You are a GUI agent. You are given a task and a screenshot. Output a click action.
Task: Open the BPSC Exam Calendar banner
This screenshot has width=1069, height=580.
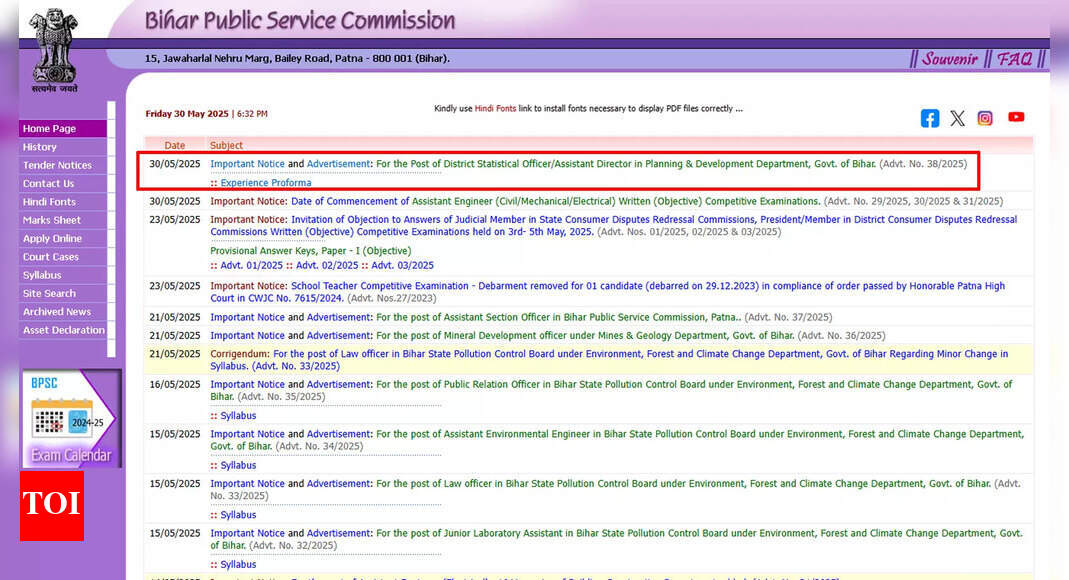70,419
